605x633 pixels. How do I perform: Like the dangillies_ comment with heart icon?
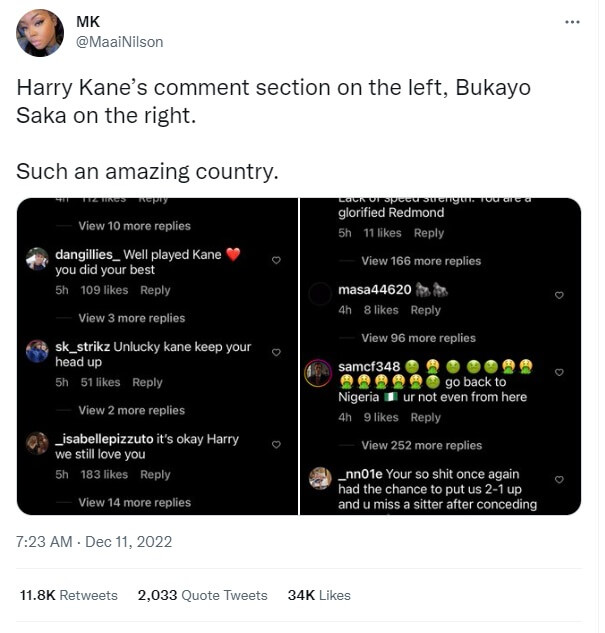tap(276, 260)
